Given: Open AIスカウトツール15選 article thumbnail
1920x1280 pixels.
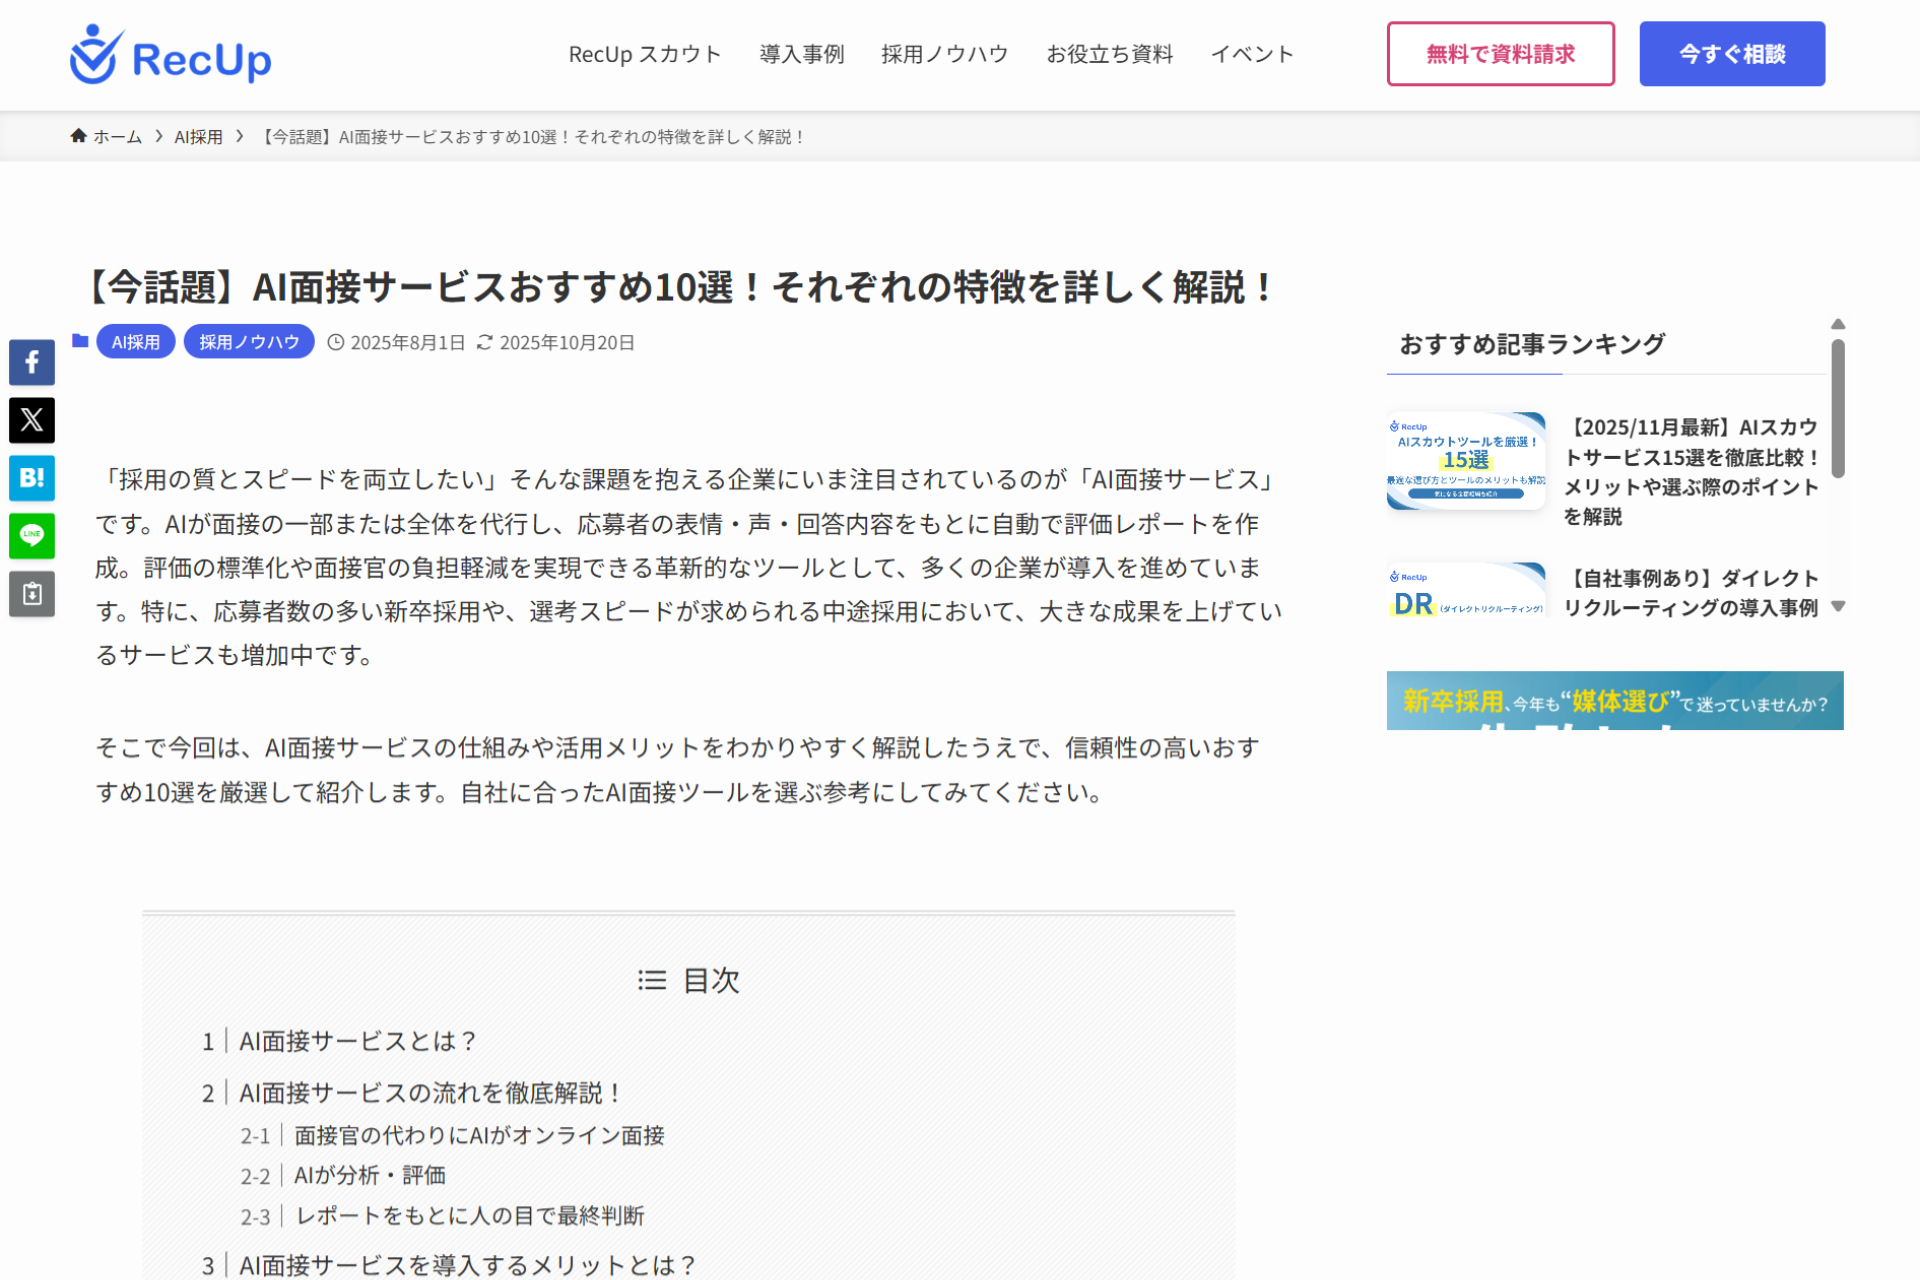Looking at the screenshot, I should coord(1466,461).
